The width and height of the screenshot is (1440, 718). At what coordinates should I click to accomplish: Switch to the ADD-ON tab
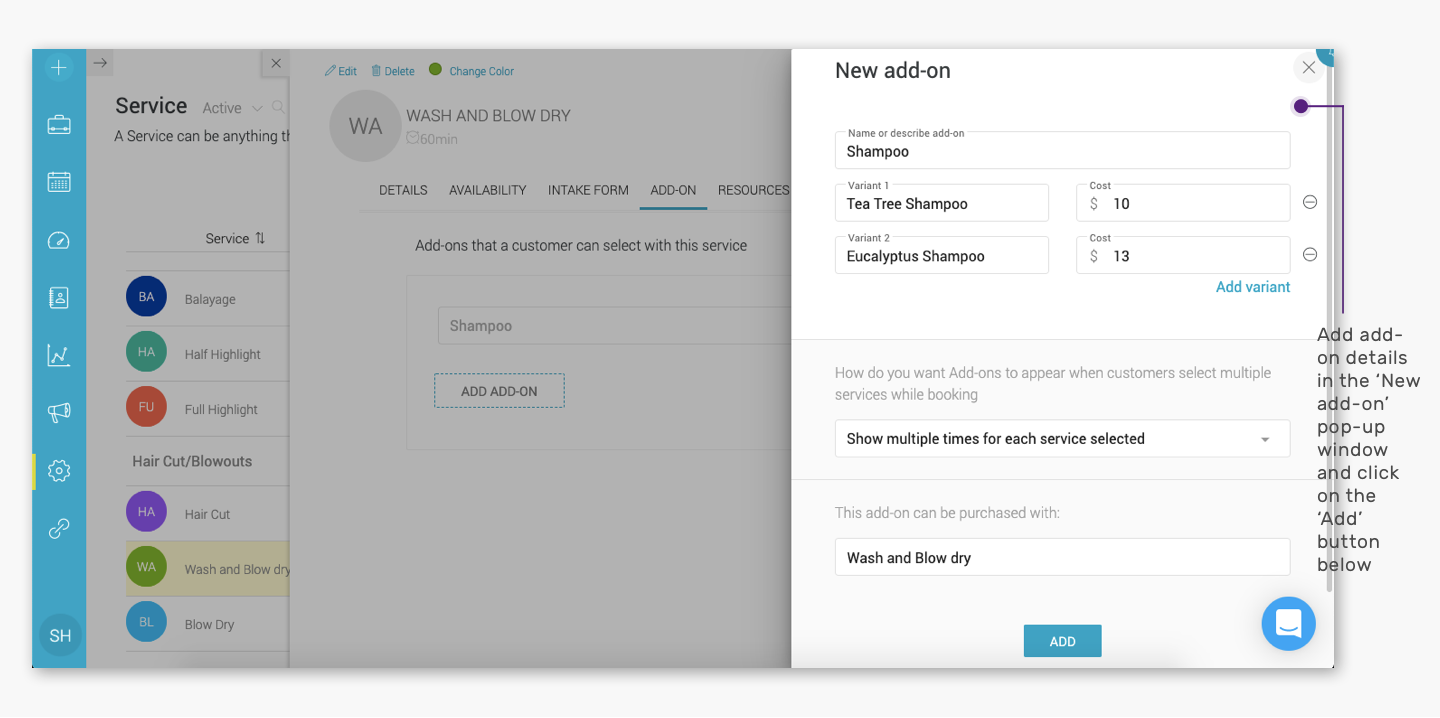click(x=673, y=190)
